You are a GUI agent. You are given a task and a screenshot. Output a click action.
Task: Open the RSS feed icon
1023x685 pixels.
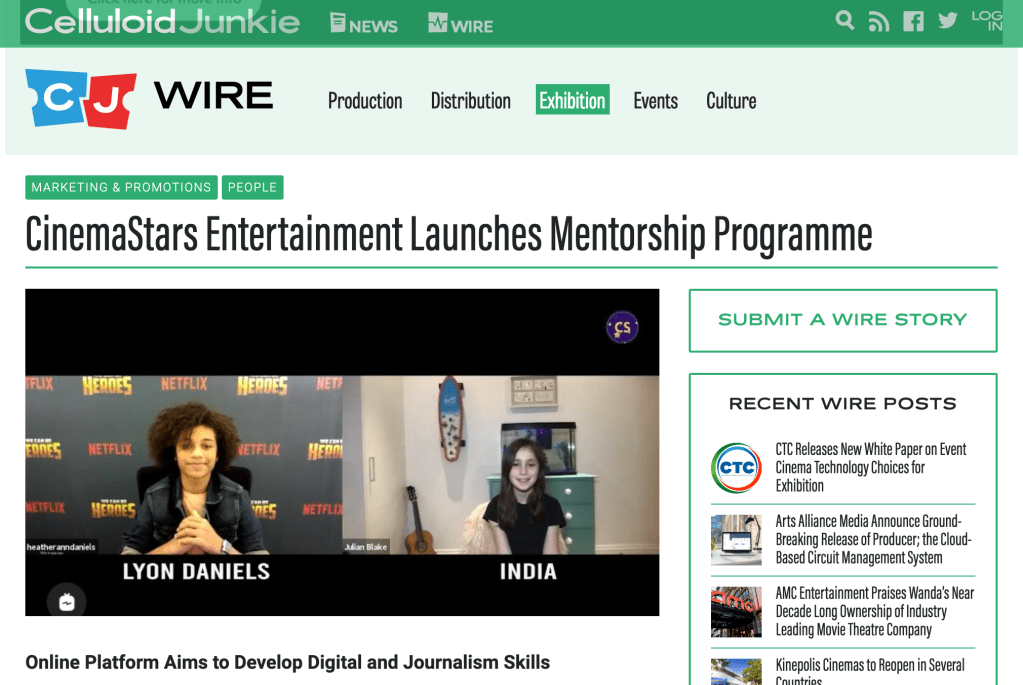879,22
